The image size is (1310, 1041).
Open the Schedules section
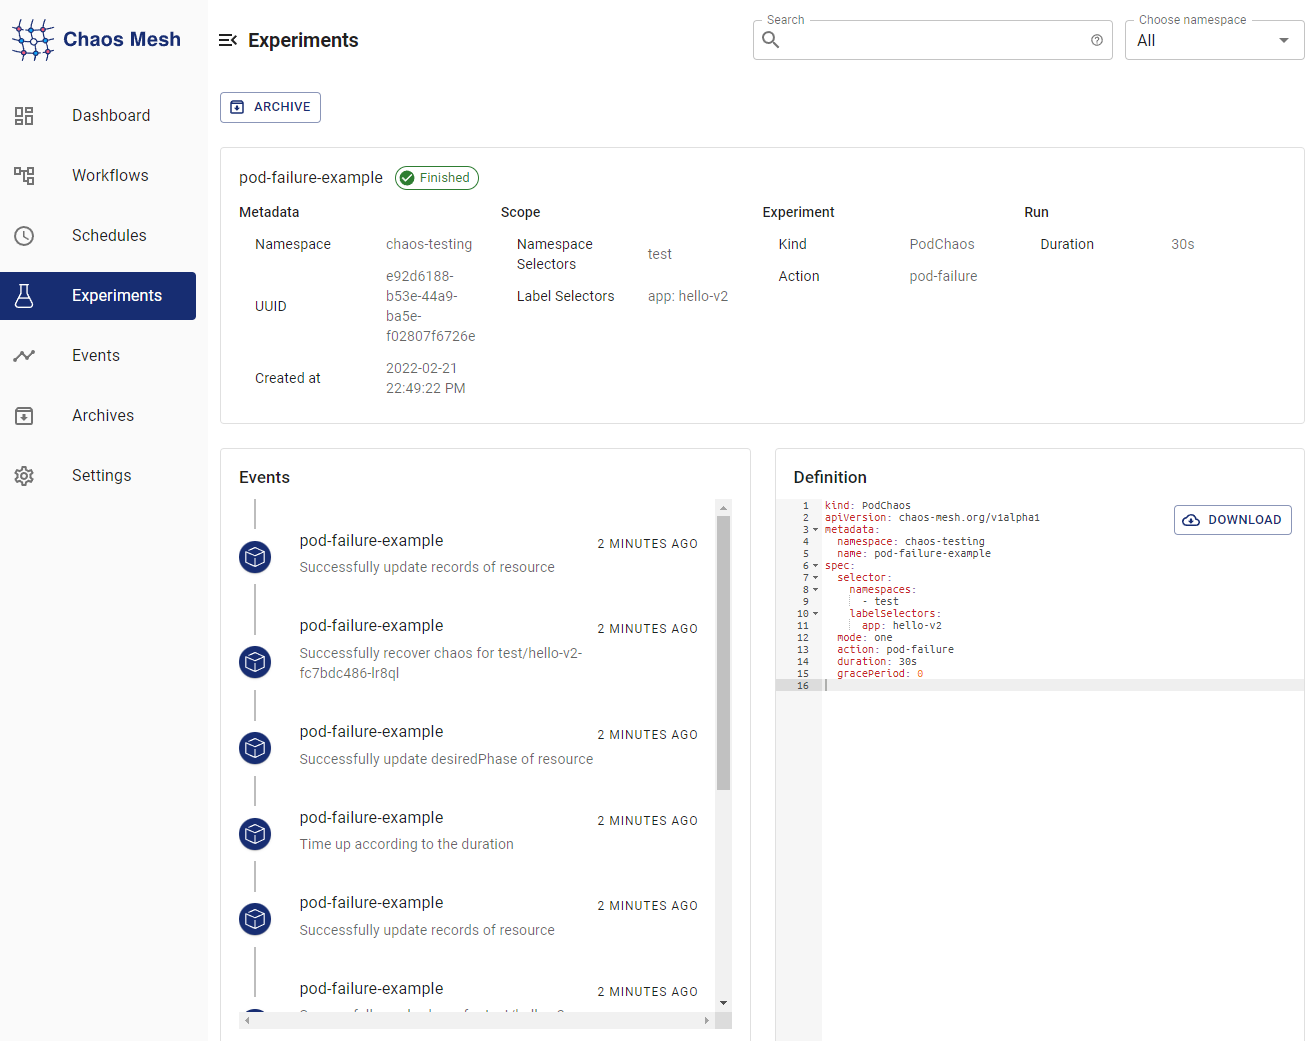tap(98, 236)
